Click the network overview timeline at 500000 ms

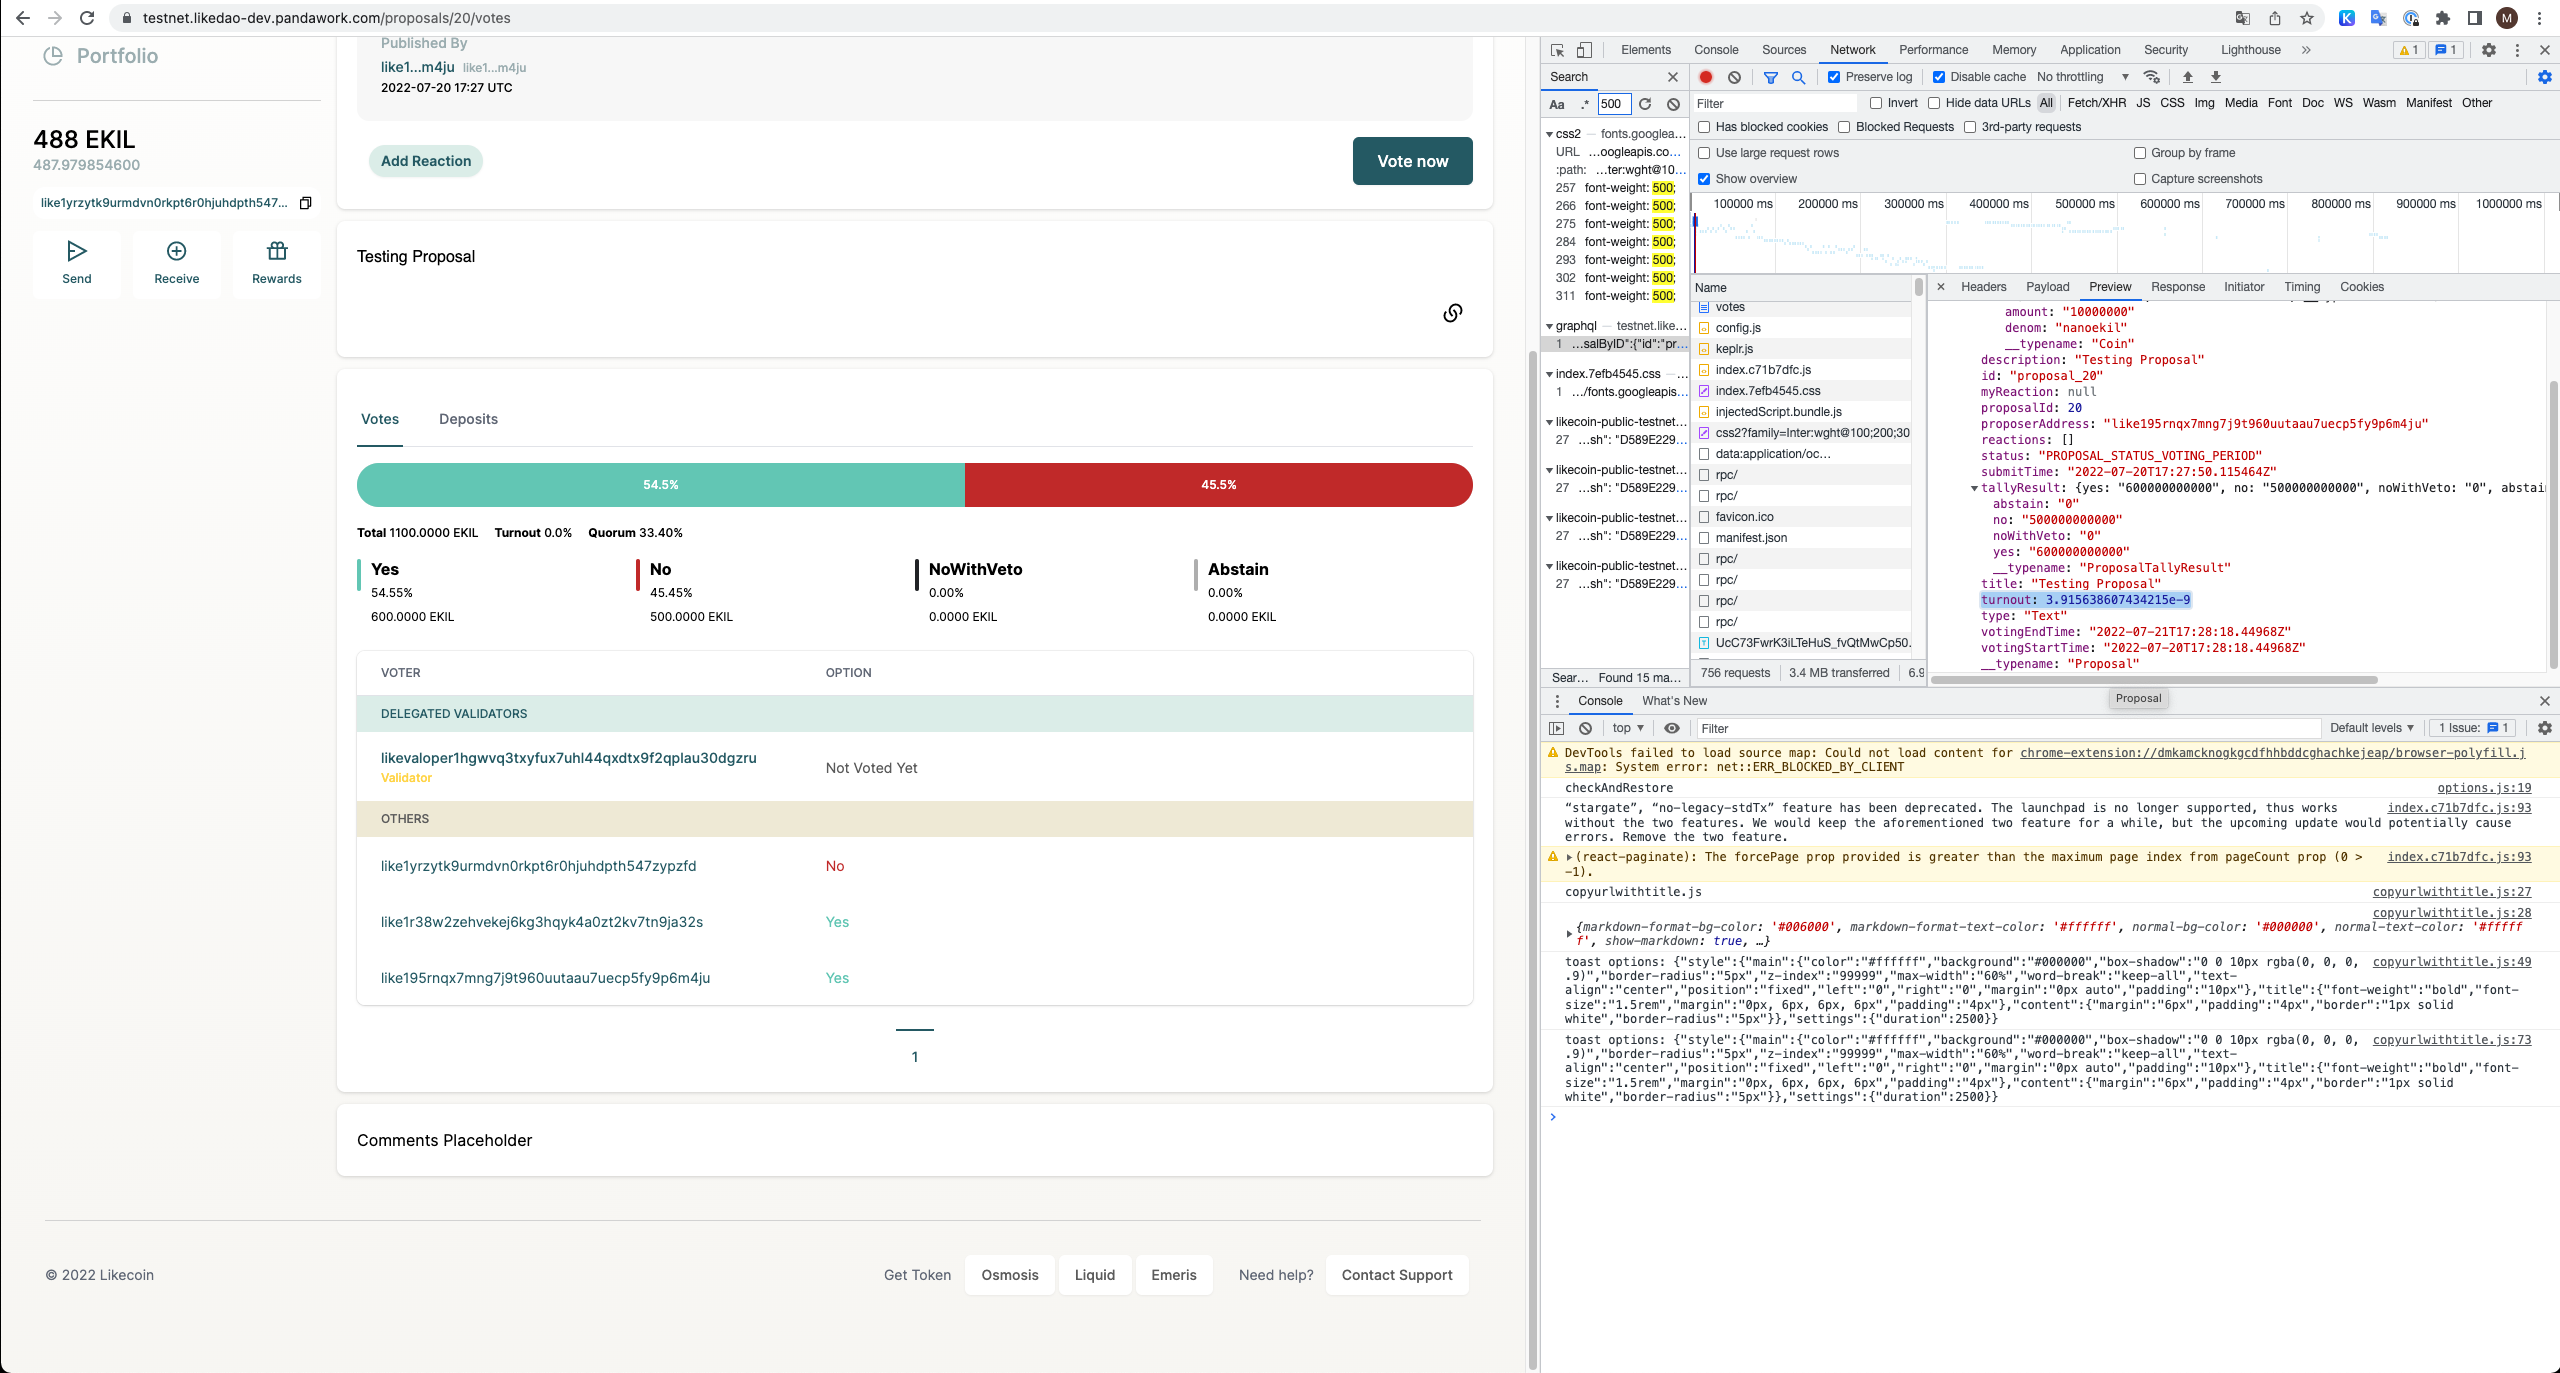click(x=2084, y=204)
